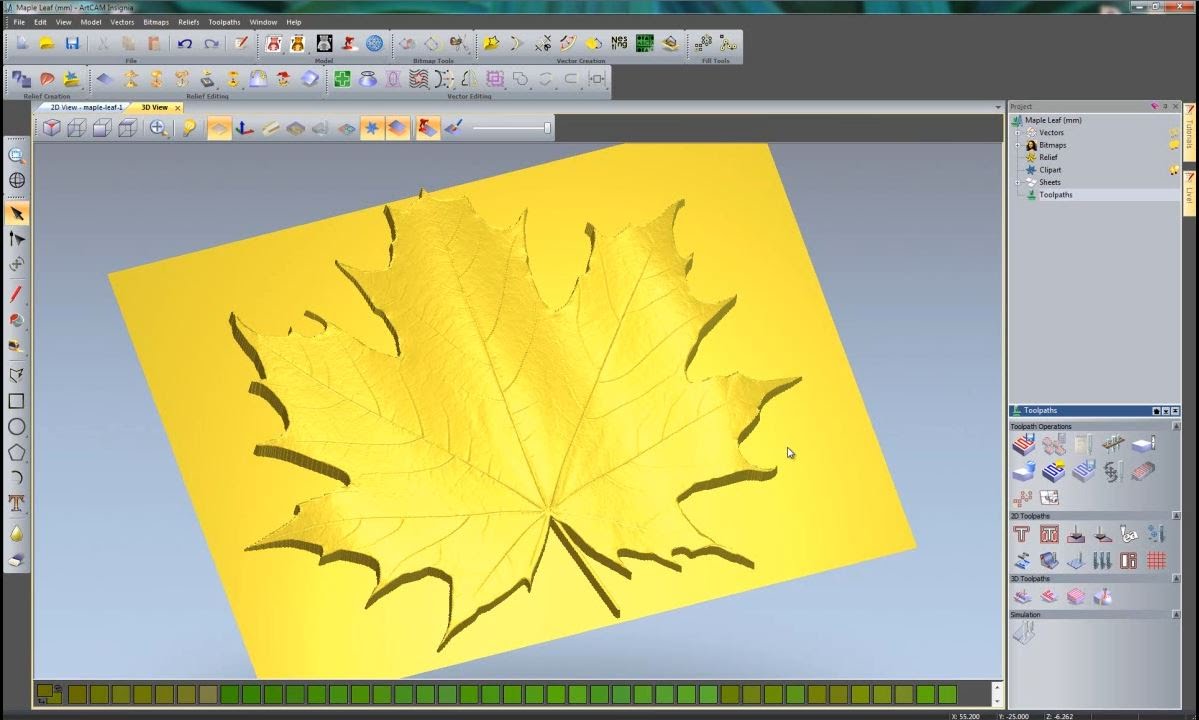Open the Tutorials side tab
The image size is (1199, 720).
coord(1189,131)
